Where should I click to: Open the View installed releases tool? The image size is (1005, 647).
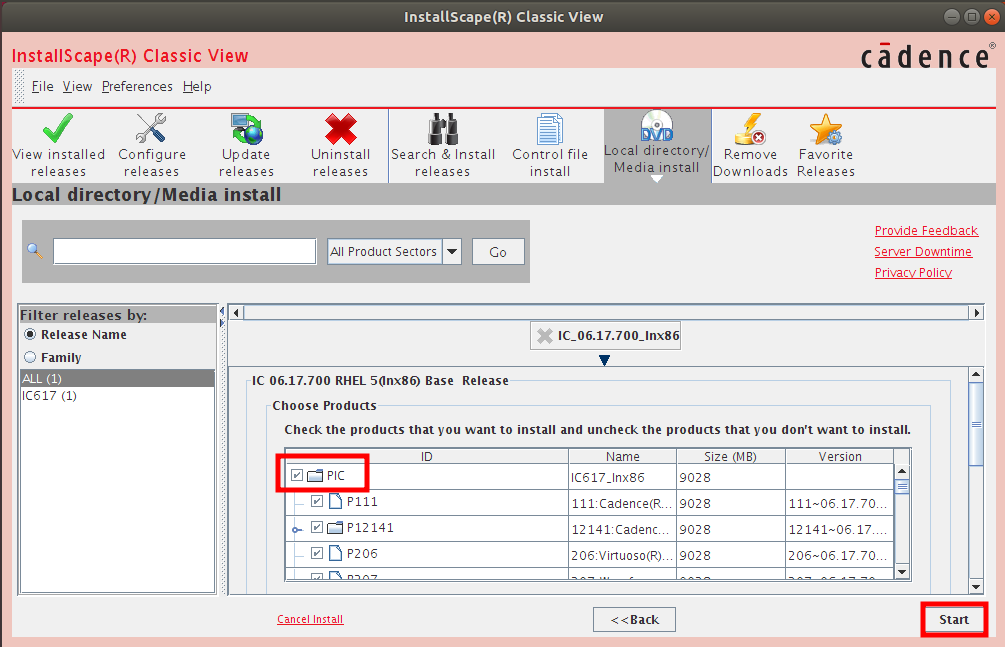[x=58, y=146]
